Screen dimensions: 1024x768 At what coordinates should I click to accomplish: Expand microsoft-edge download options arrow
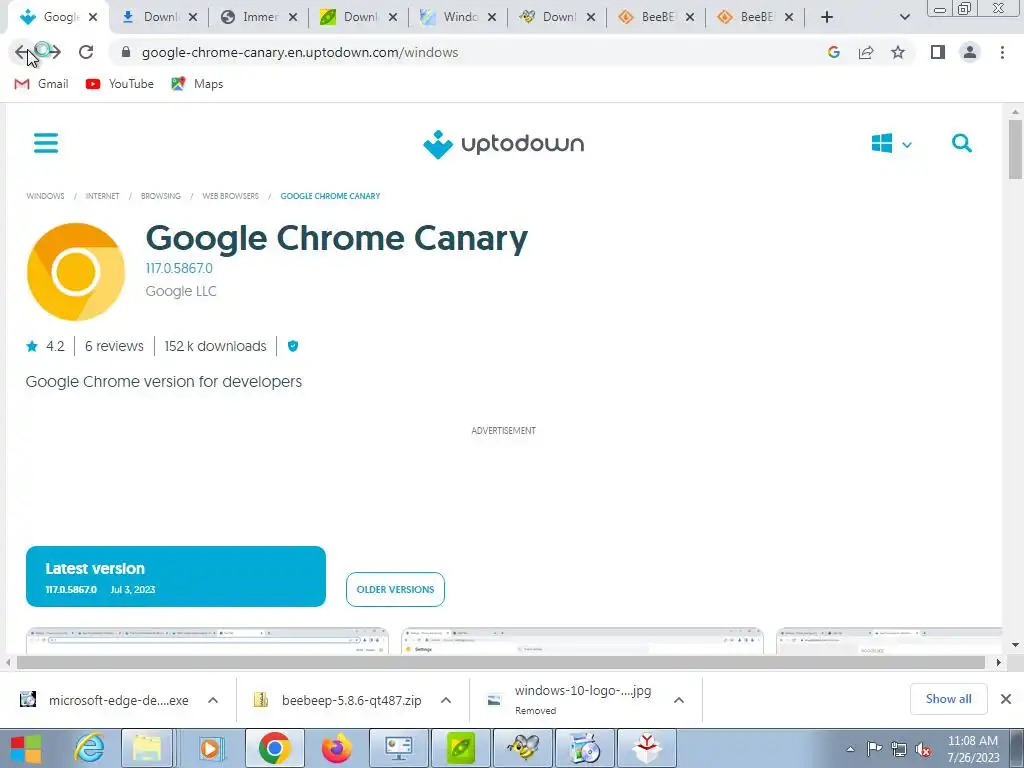(x=213, y=700)
